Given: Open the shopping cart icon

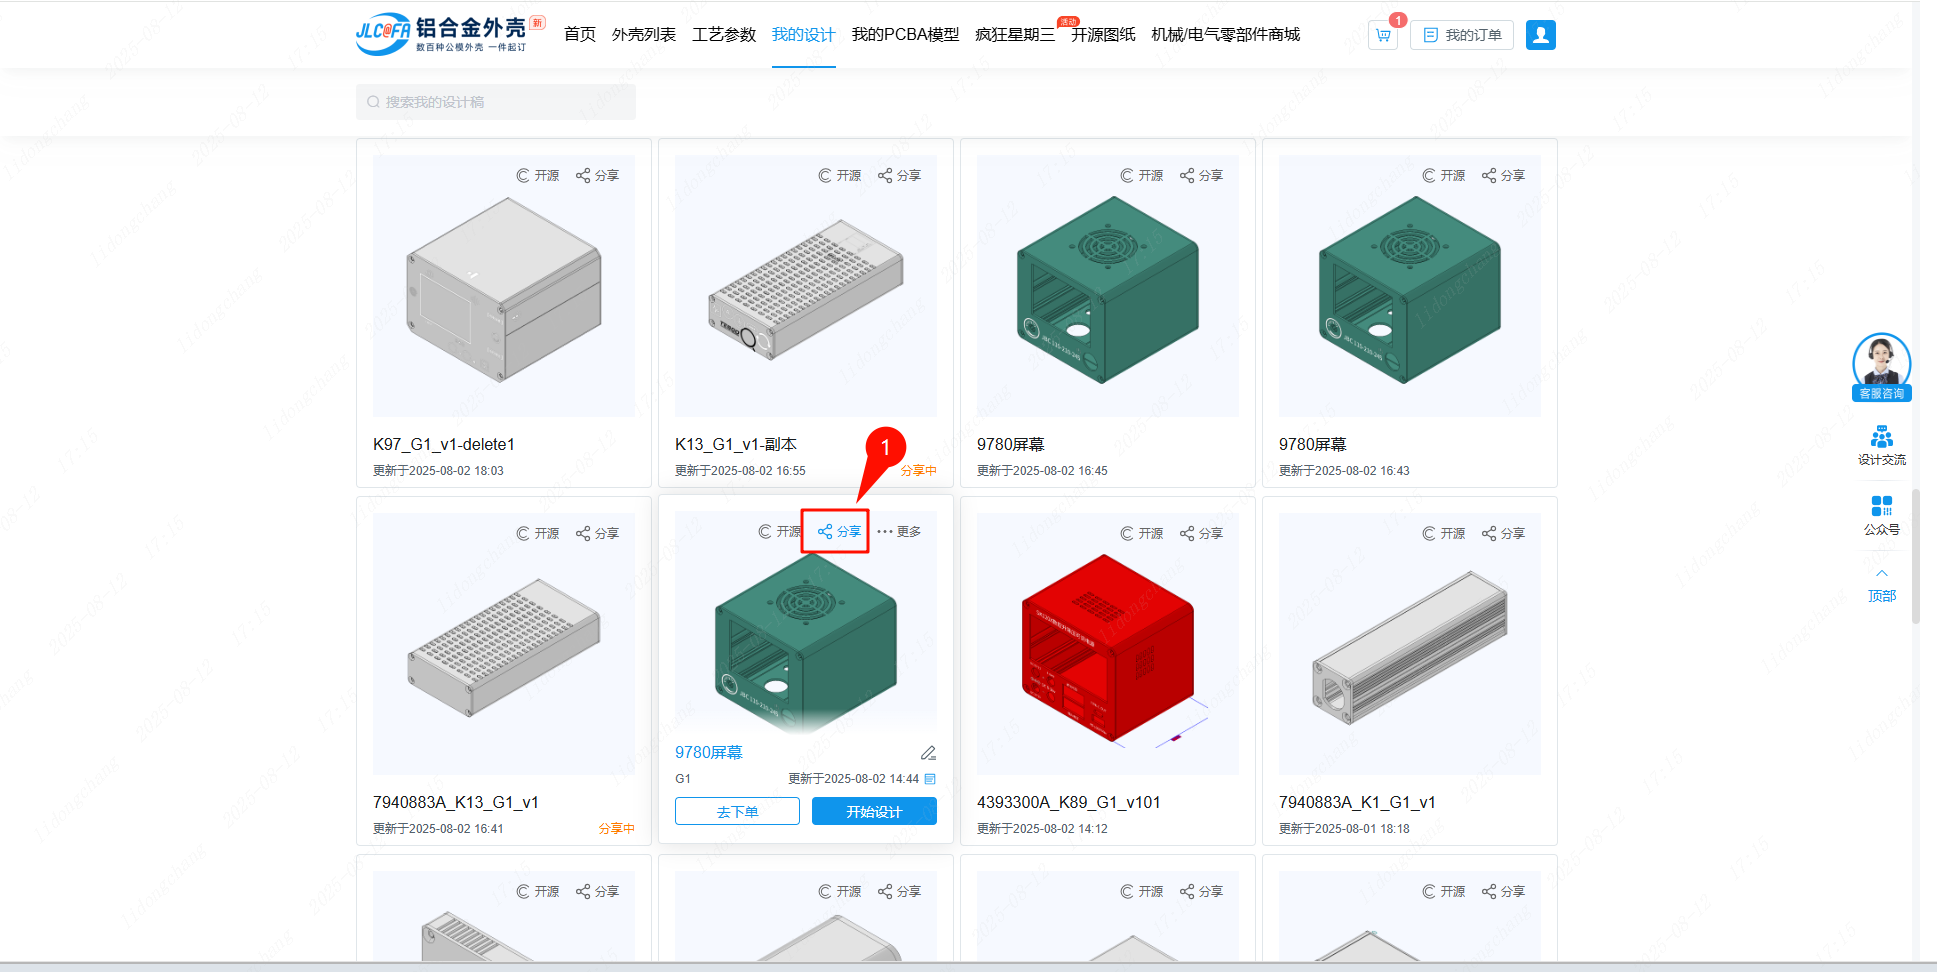Looking at the screenshot, I should tap(1383, 35).
